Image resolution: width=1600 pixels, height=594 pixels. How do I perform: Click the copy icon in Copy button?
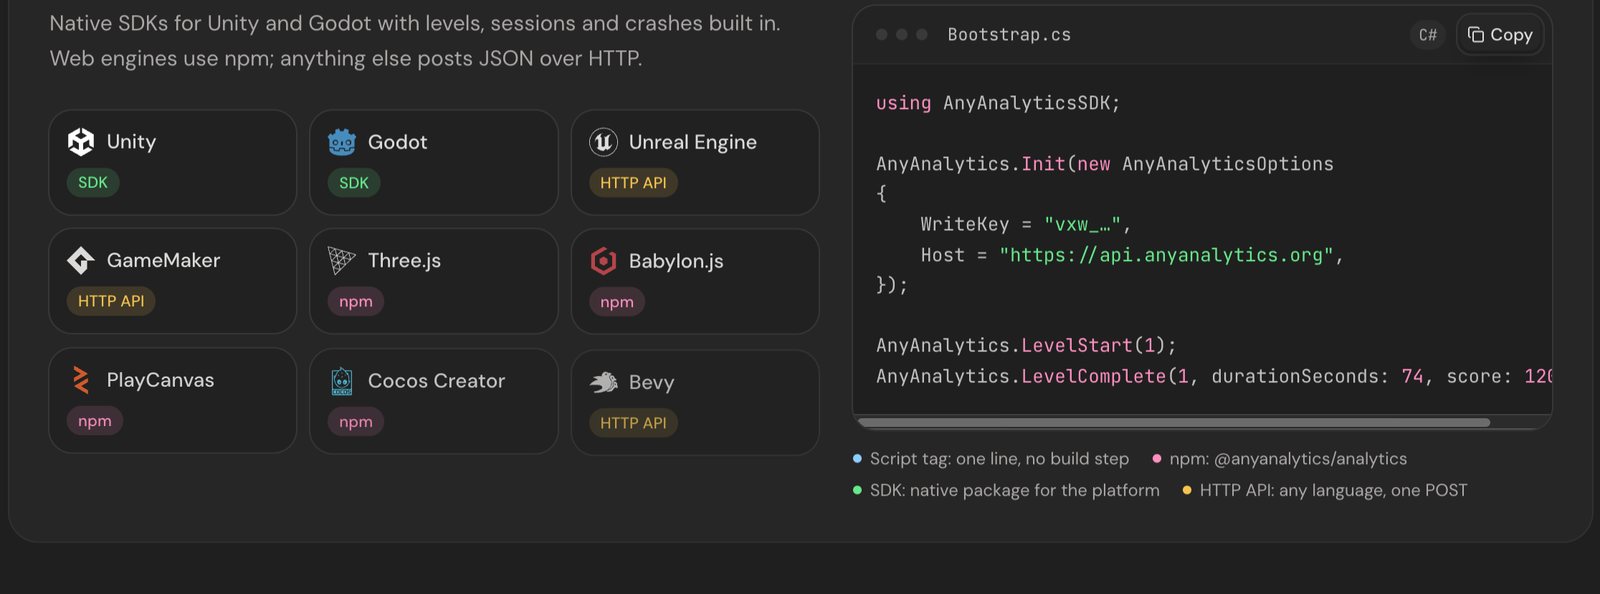(x=1476, y=35)
